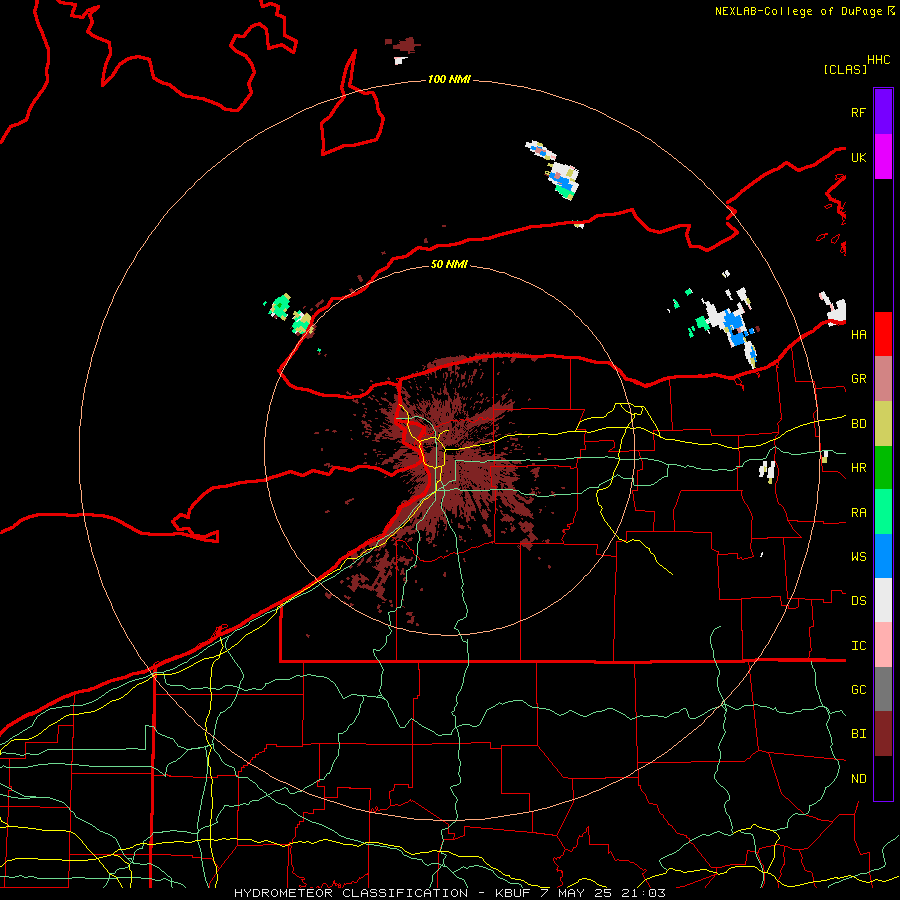The height and width of the screenshot is (900, 900).
Task: Click the 'RF' legend label
Action: click(858, 112)
